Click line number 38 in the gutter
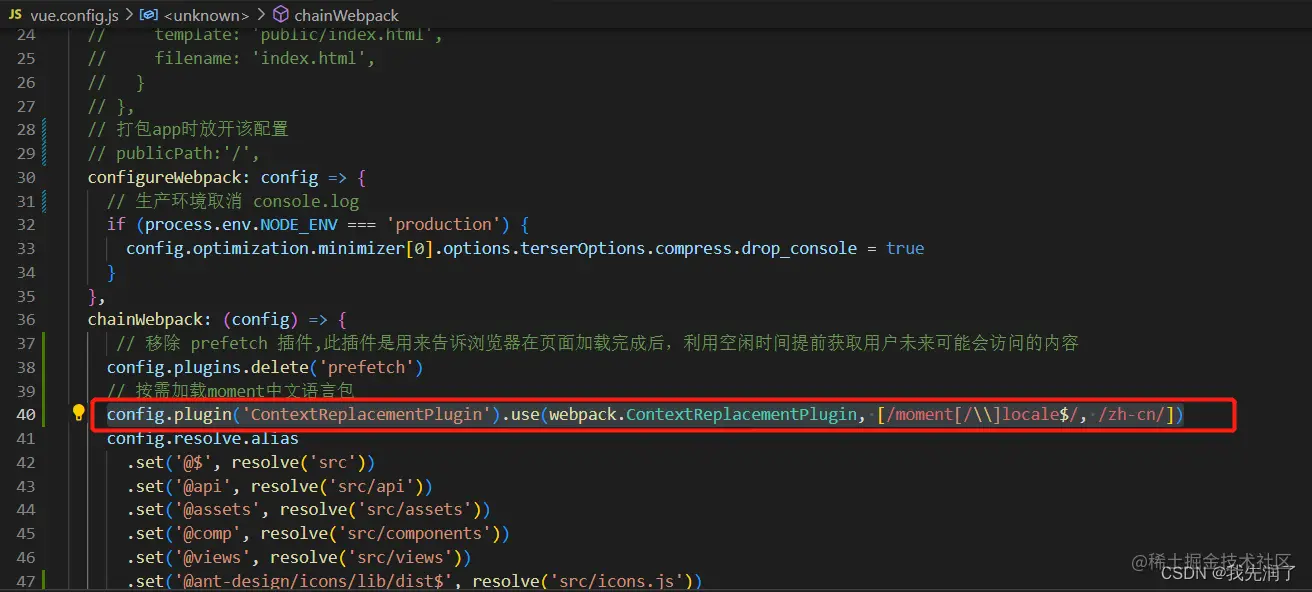 tap(26, 367)
